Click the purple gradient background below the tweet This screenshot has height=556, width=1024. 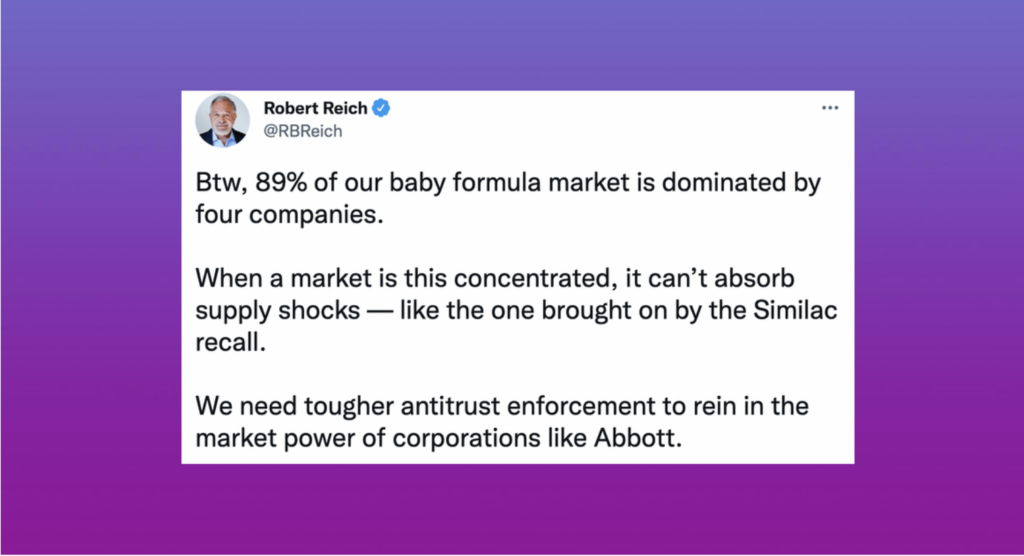512,510
